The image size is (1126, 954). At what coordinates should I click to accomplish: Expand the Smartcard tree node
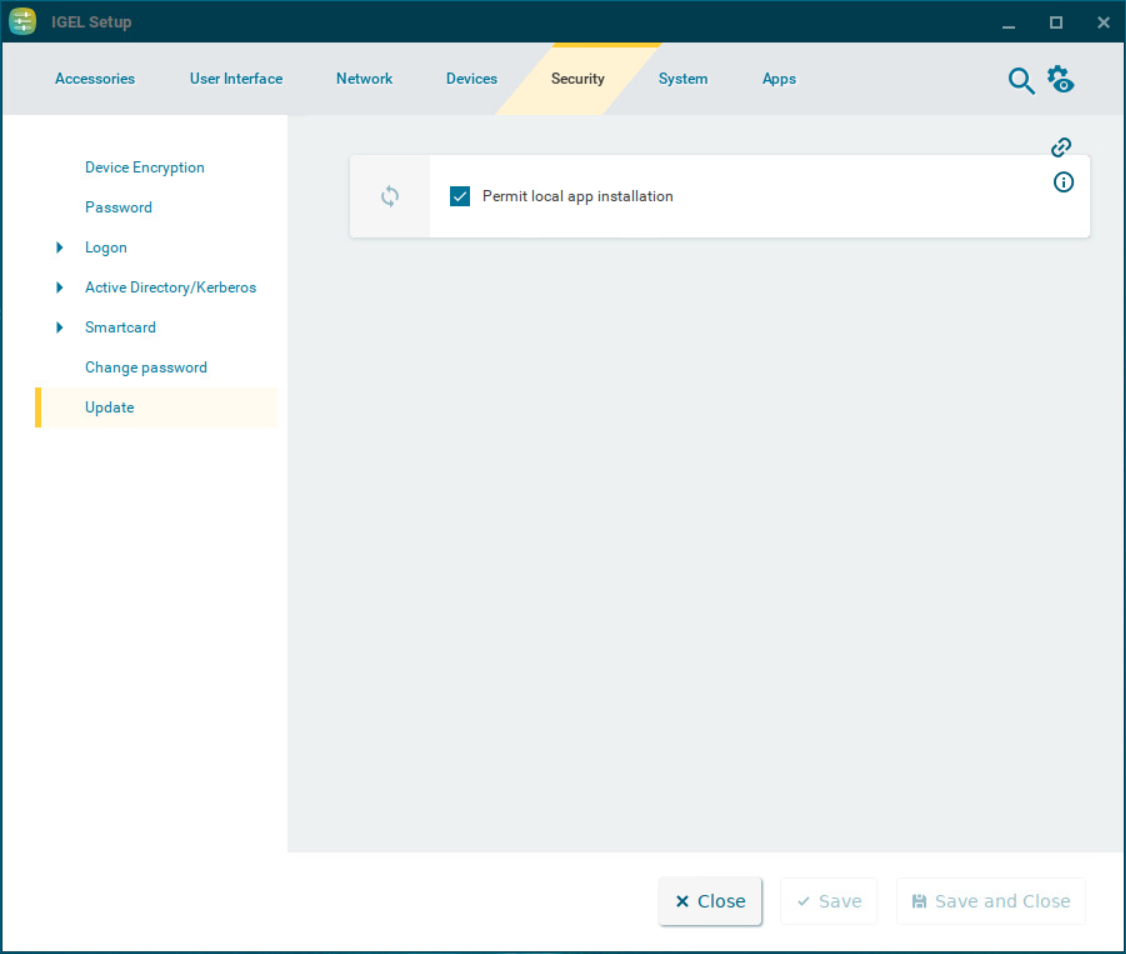pyautogui.click(x=60, y=328)
